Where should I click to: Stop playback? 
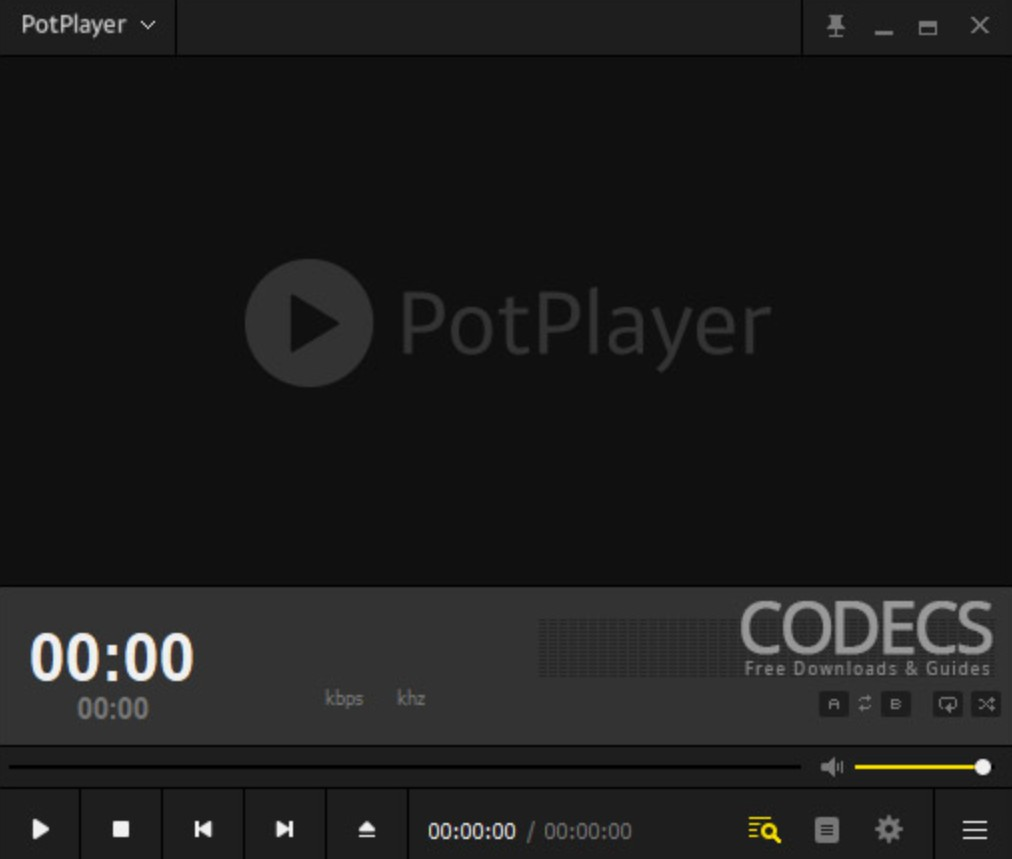coord(121,829)
